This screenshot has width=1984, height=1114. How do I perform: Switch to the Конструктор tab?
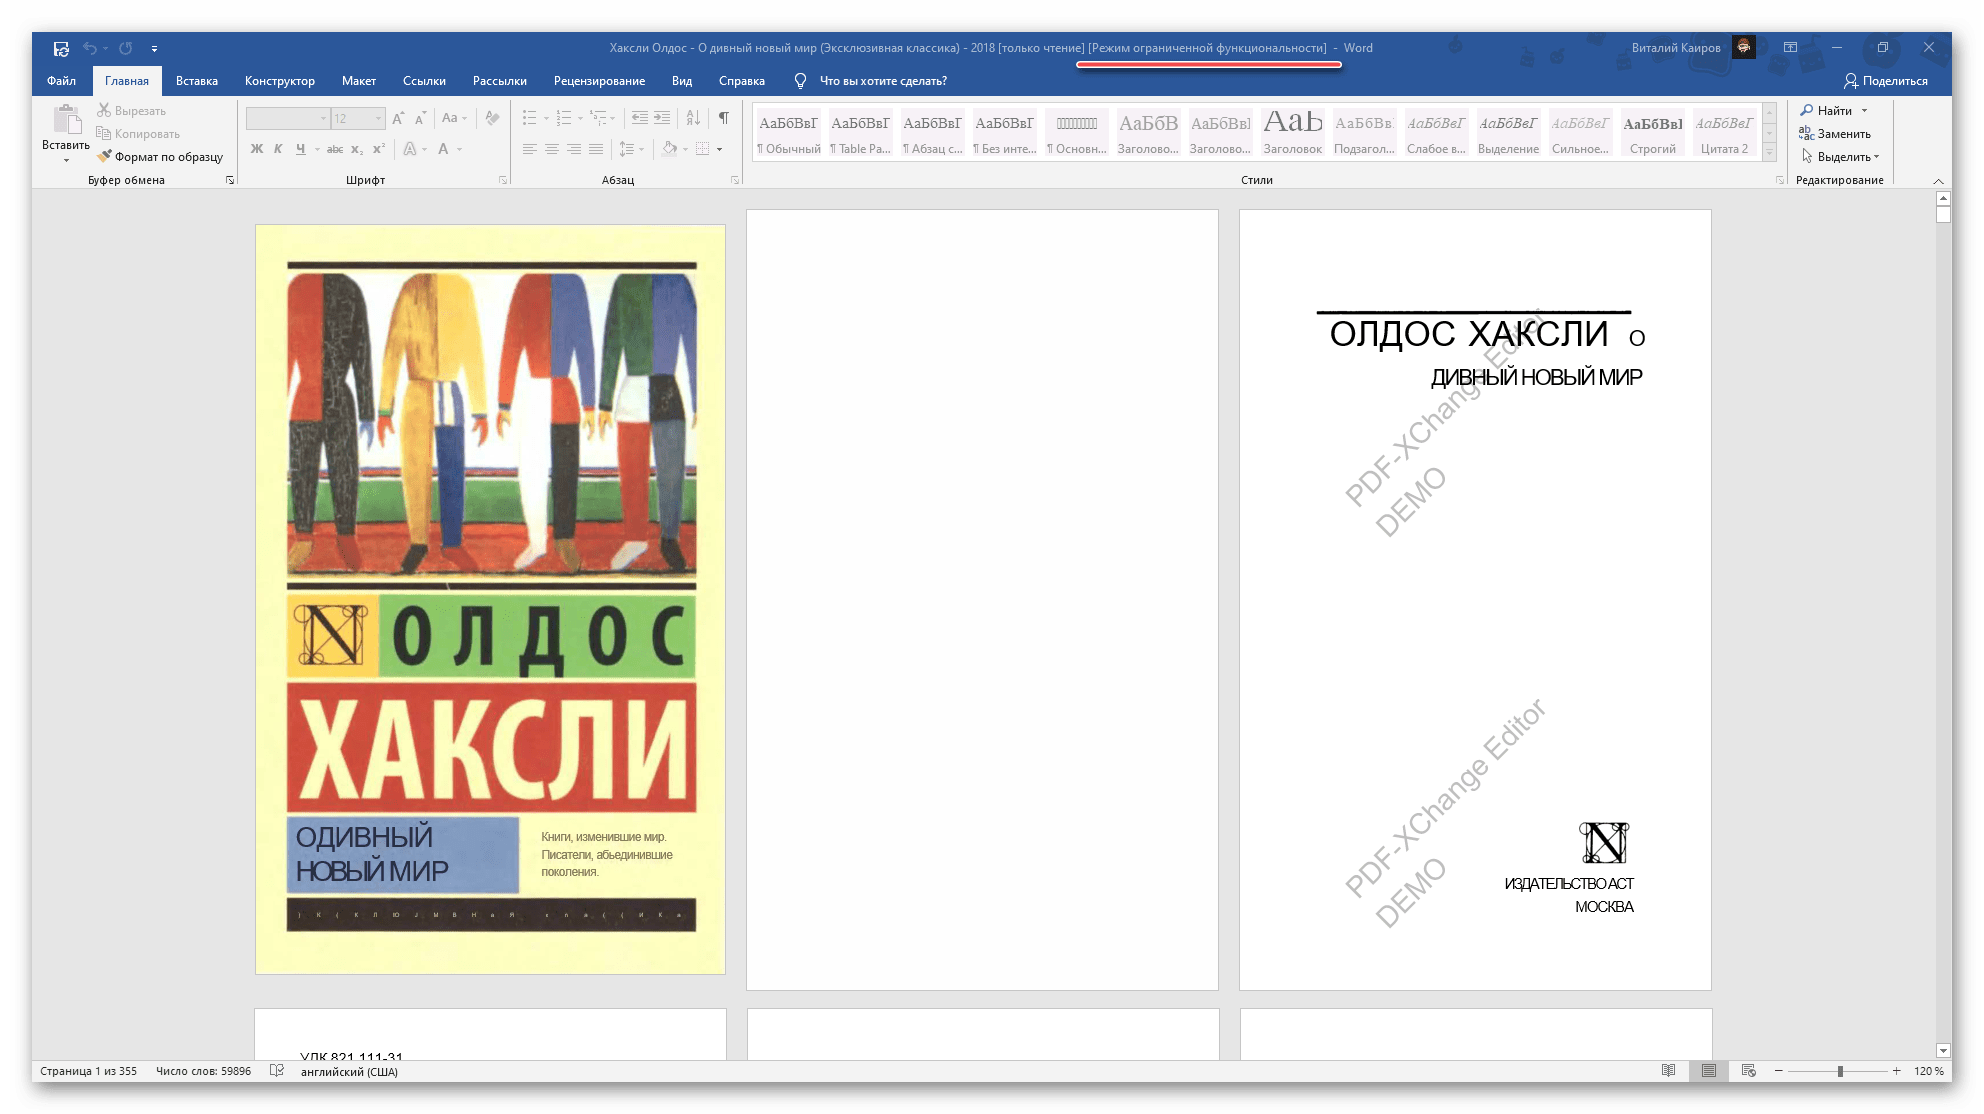click(x=280, y=81)
